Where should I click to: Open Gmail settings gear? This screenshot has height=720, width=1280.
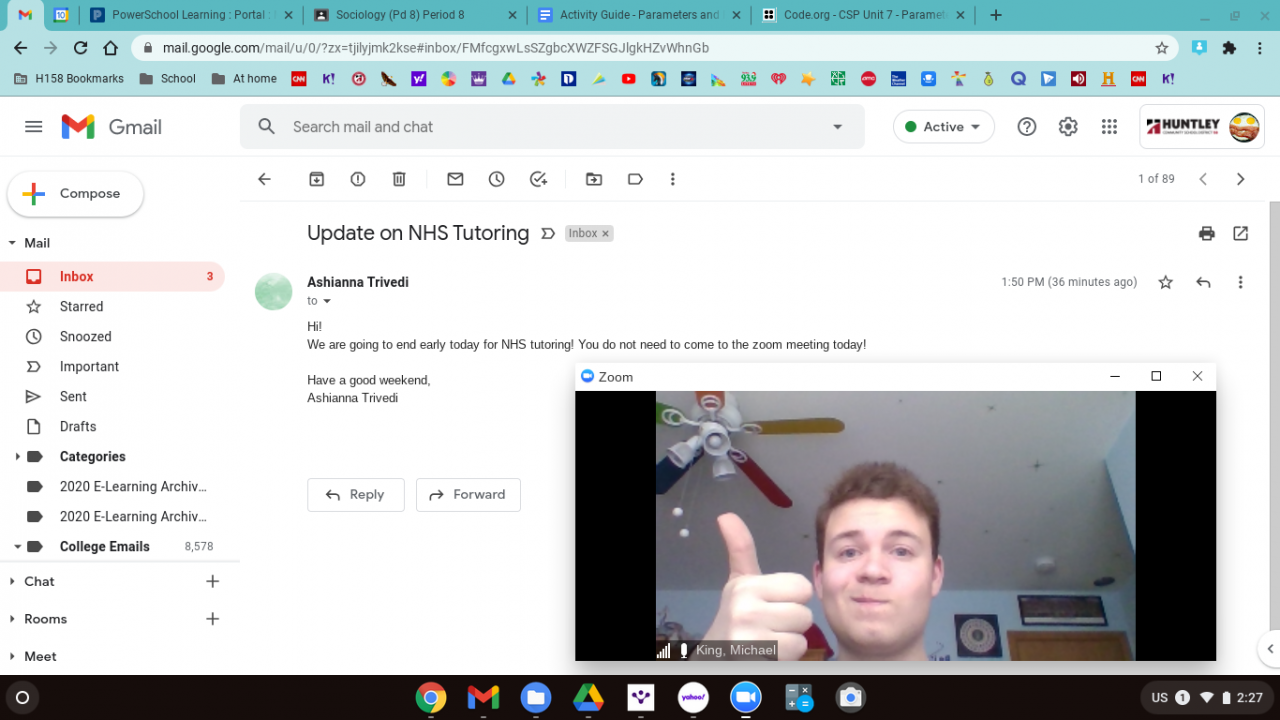1068,127
